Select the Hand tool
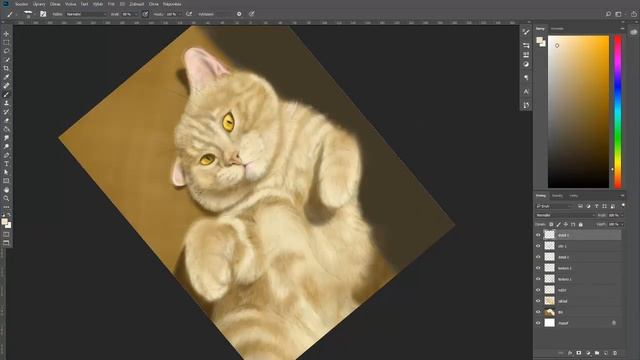 (6, 190)
